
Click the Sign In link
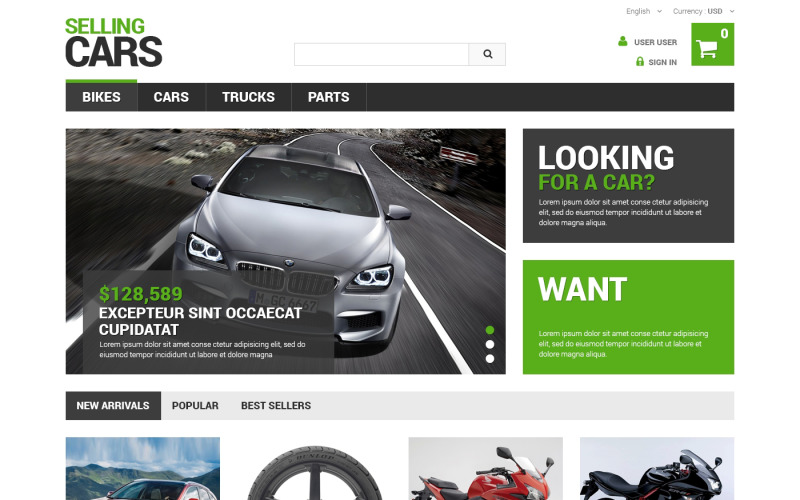tap(662, 62)
